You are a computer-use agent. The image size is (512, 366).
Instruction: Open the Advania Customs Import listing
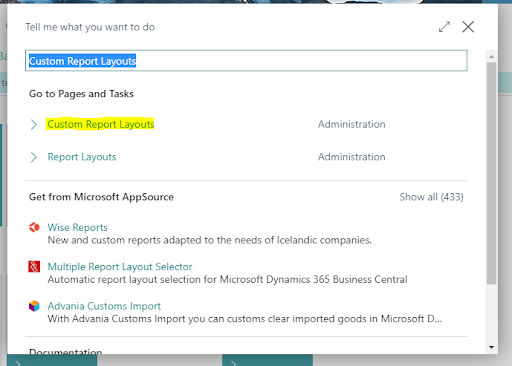click(x=104, y=306)
